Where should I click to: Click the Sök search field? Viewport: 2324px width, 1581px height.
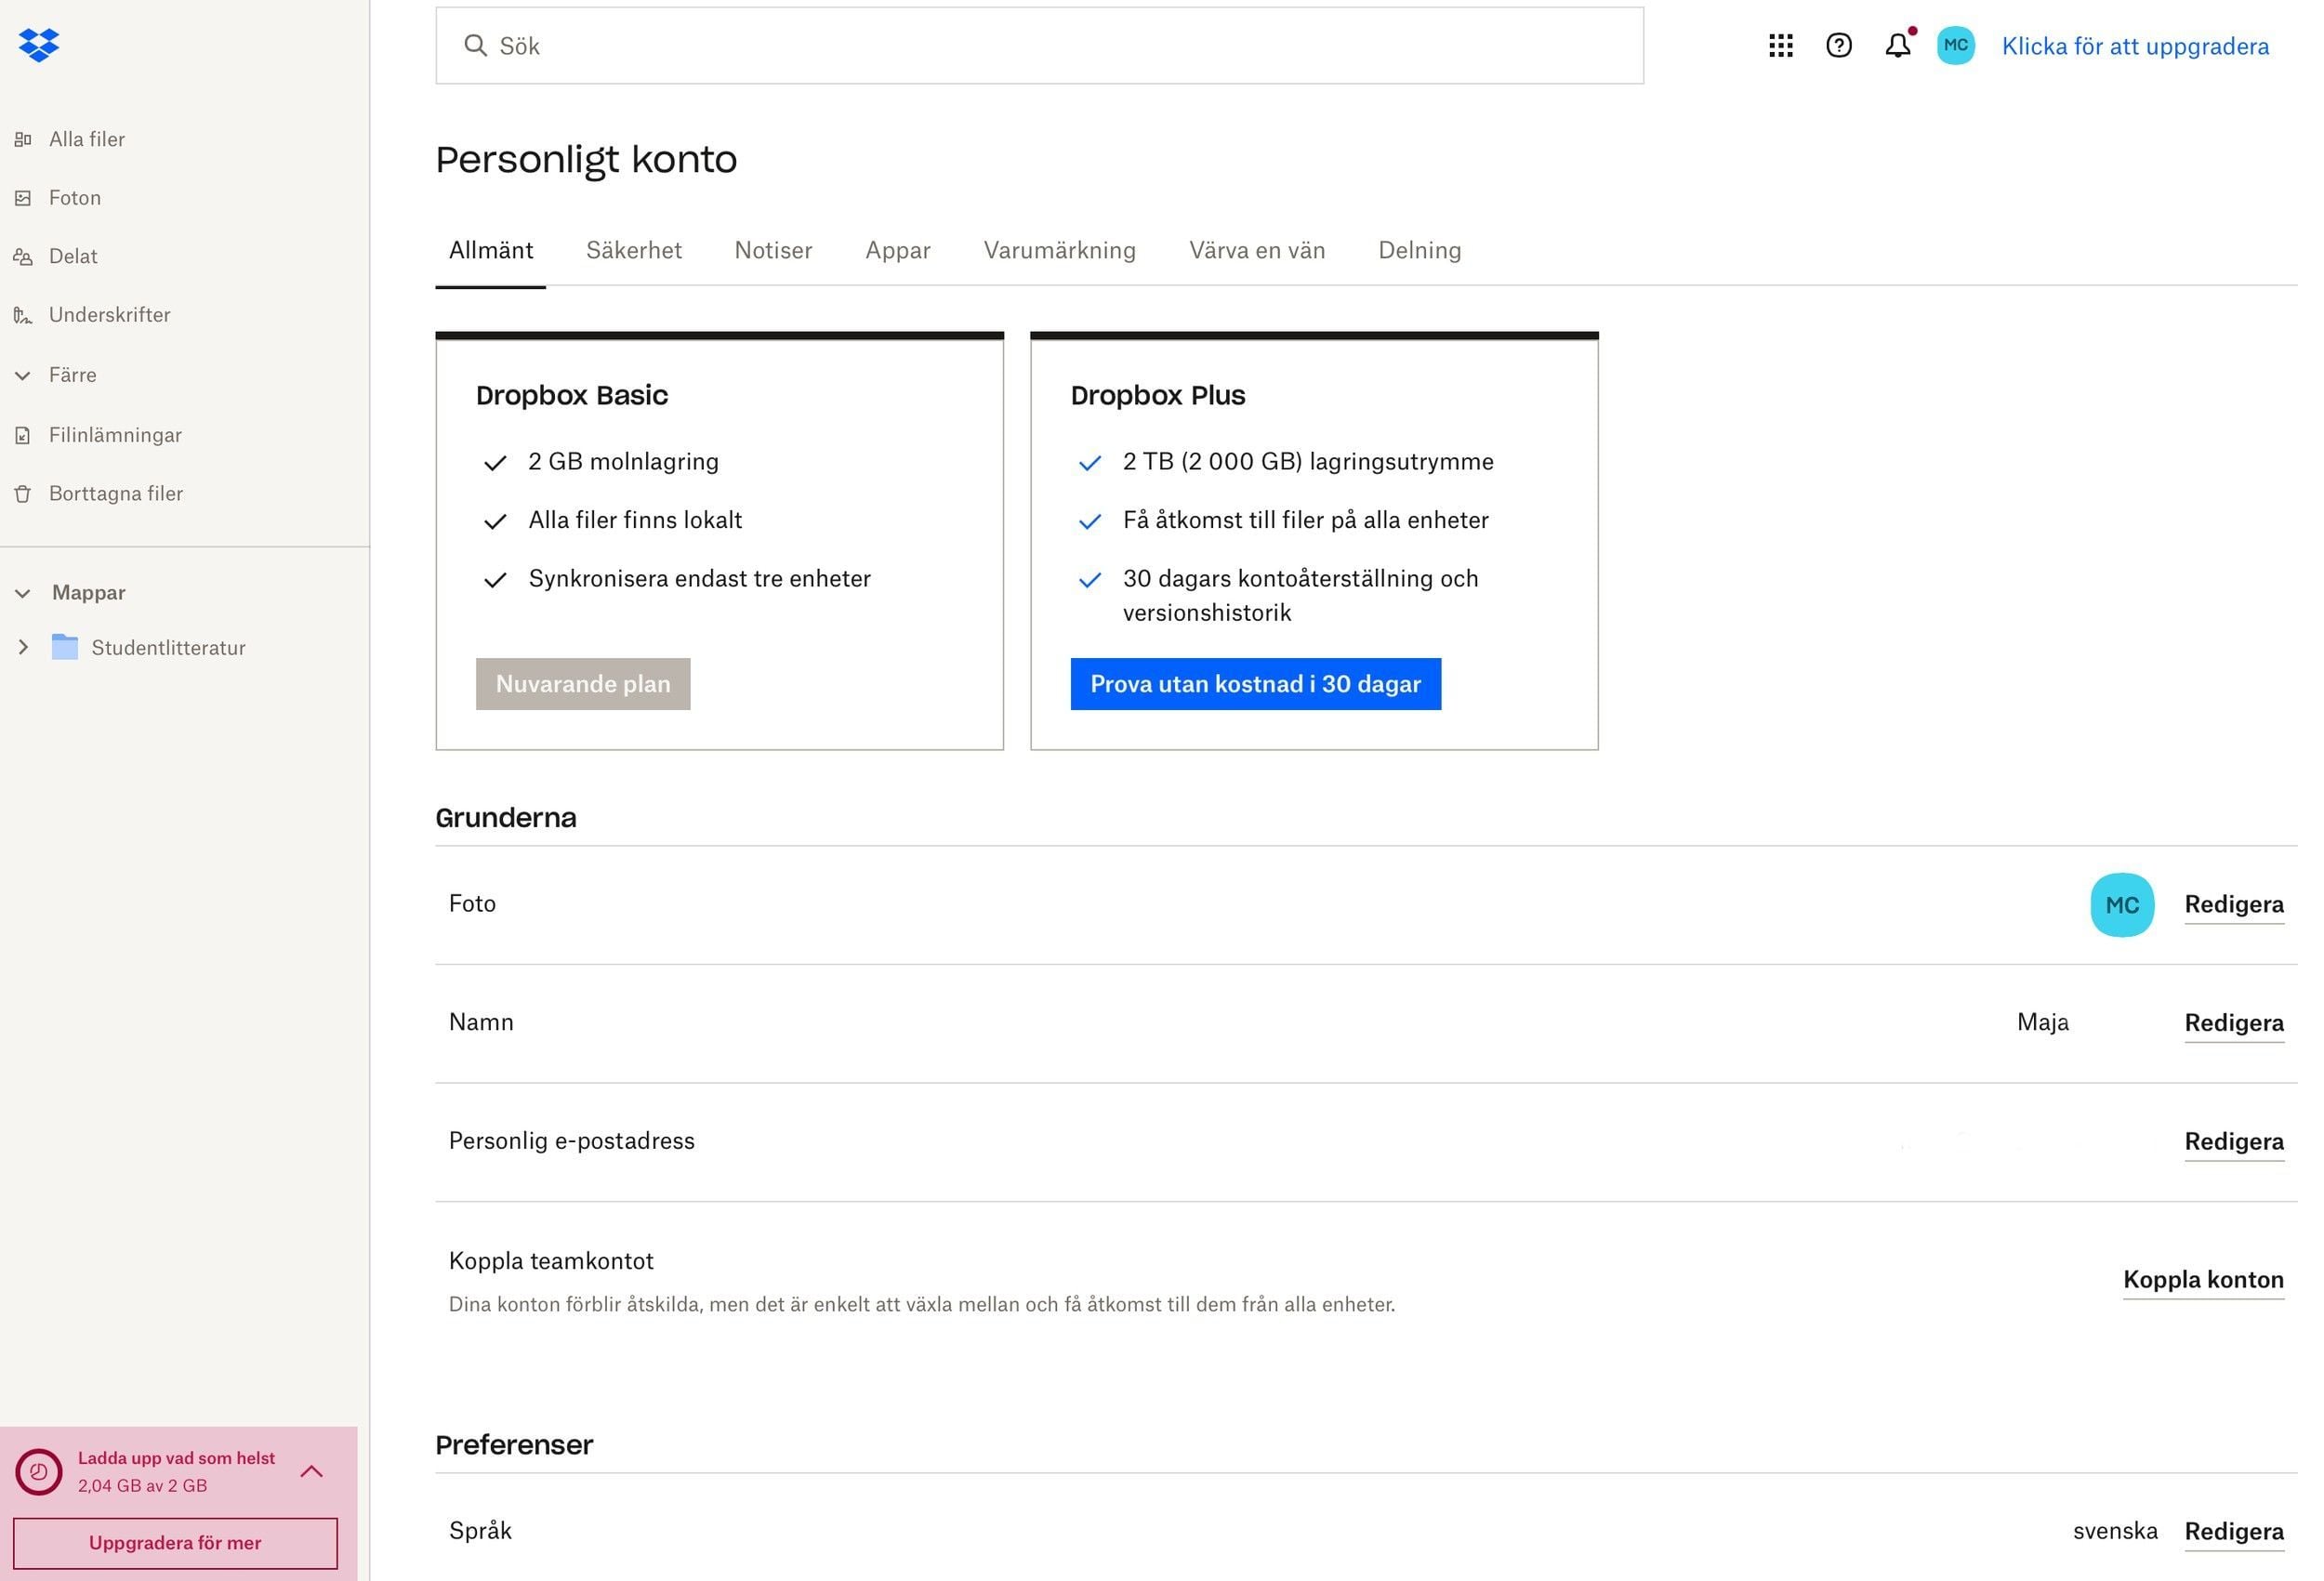(x=1040, y=46)
